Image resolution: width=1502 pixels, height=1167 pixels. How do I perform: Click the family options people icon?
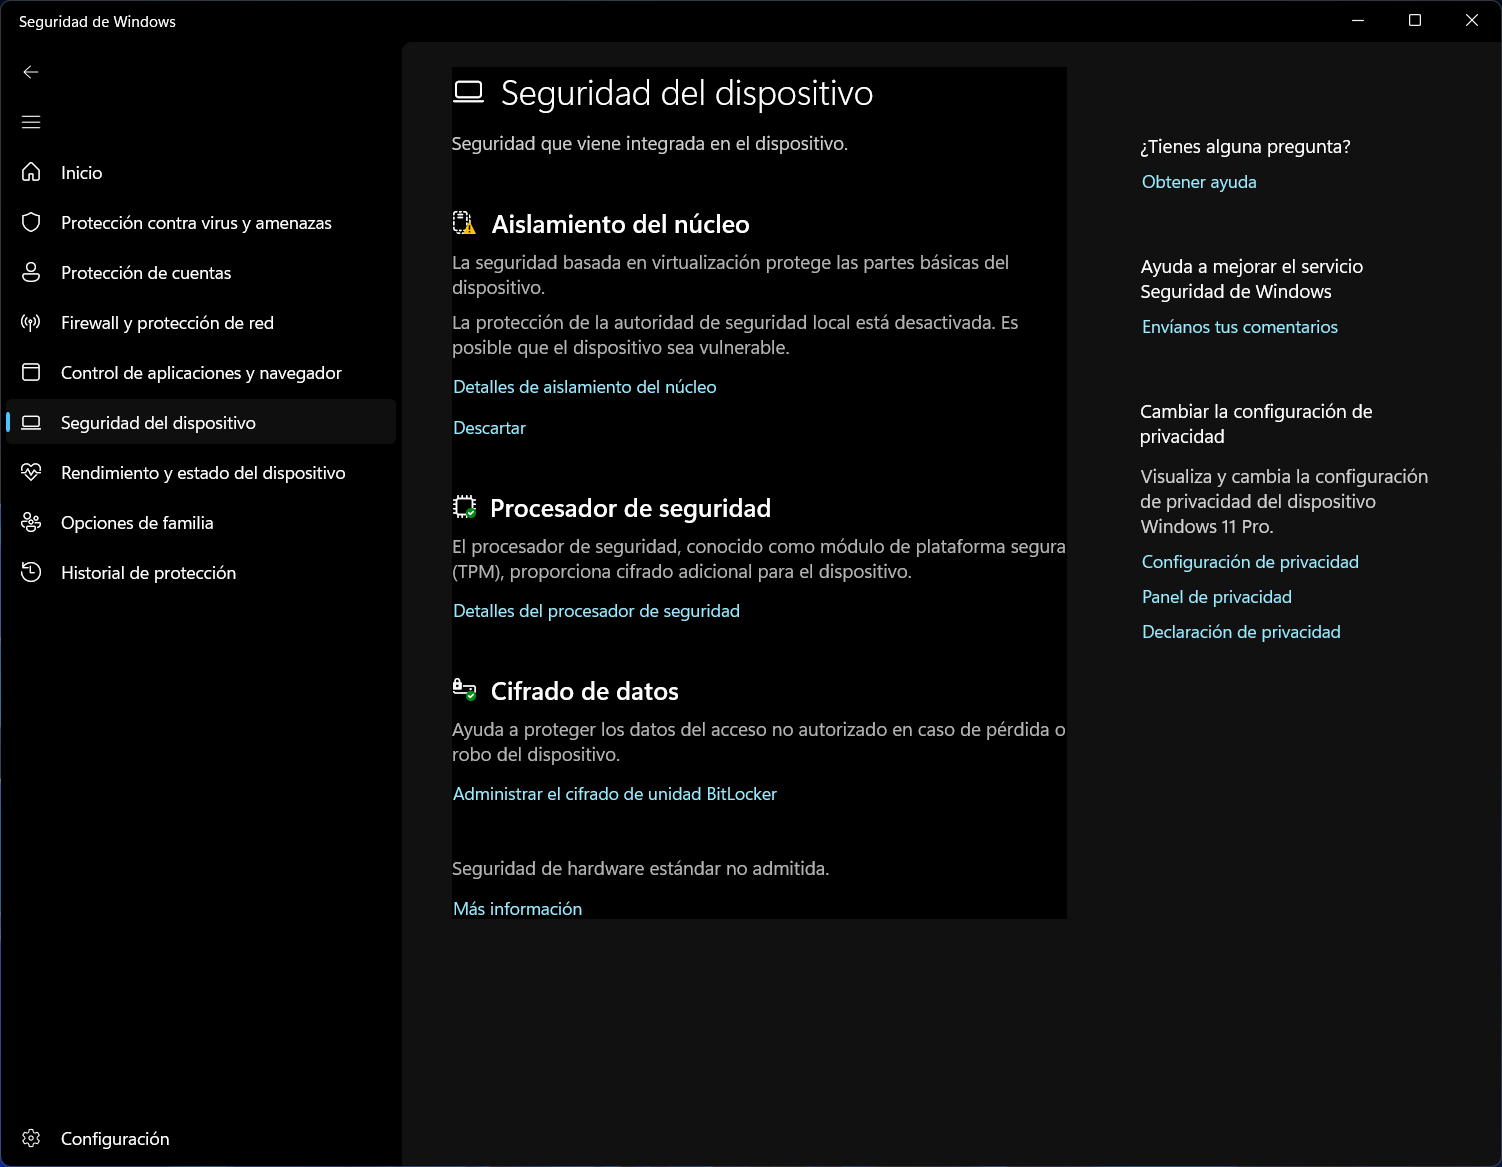(31, 522)
